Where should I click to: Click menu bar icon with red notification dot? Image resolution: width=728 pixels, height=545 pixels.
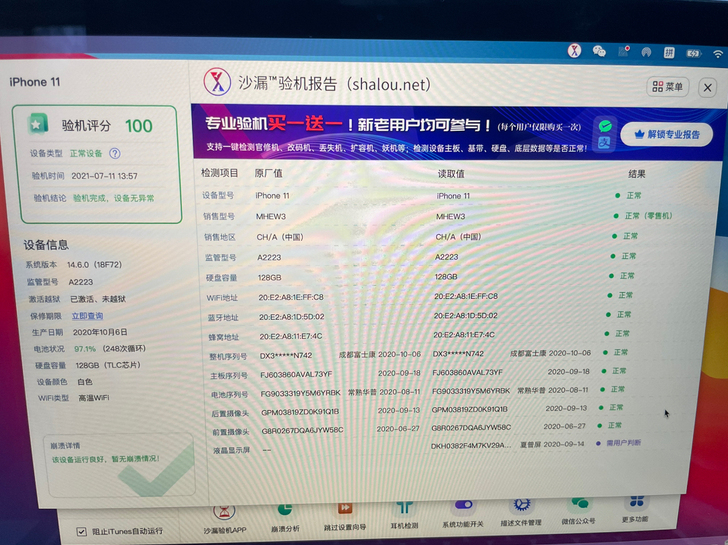point(624,51)
